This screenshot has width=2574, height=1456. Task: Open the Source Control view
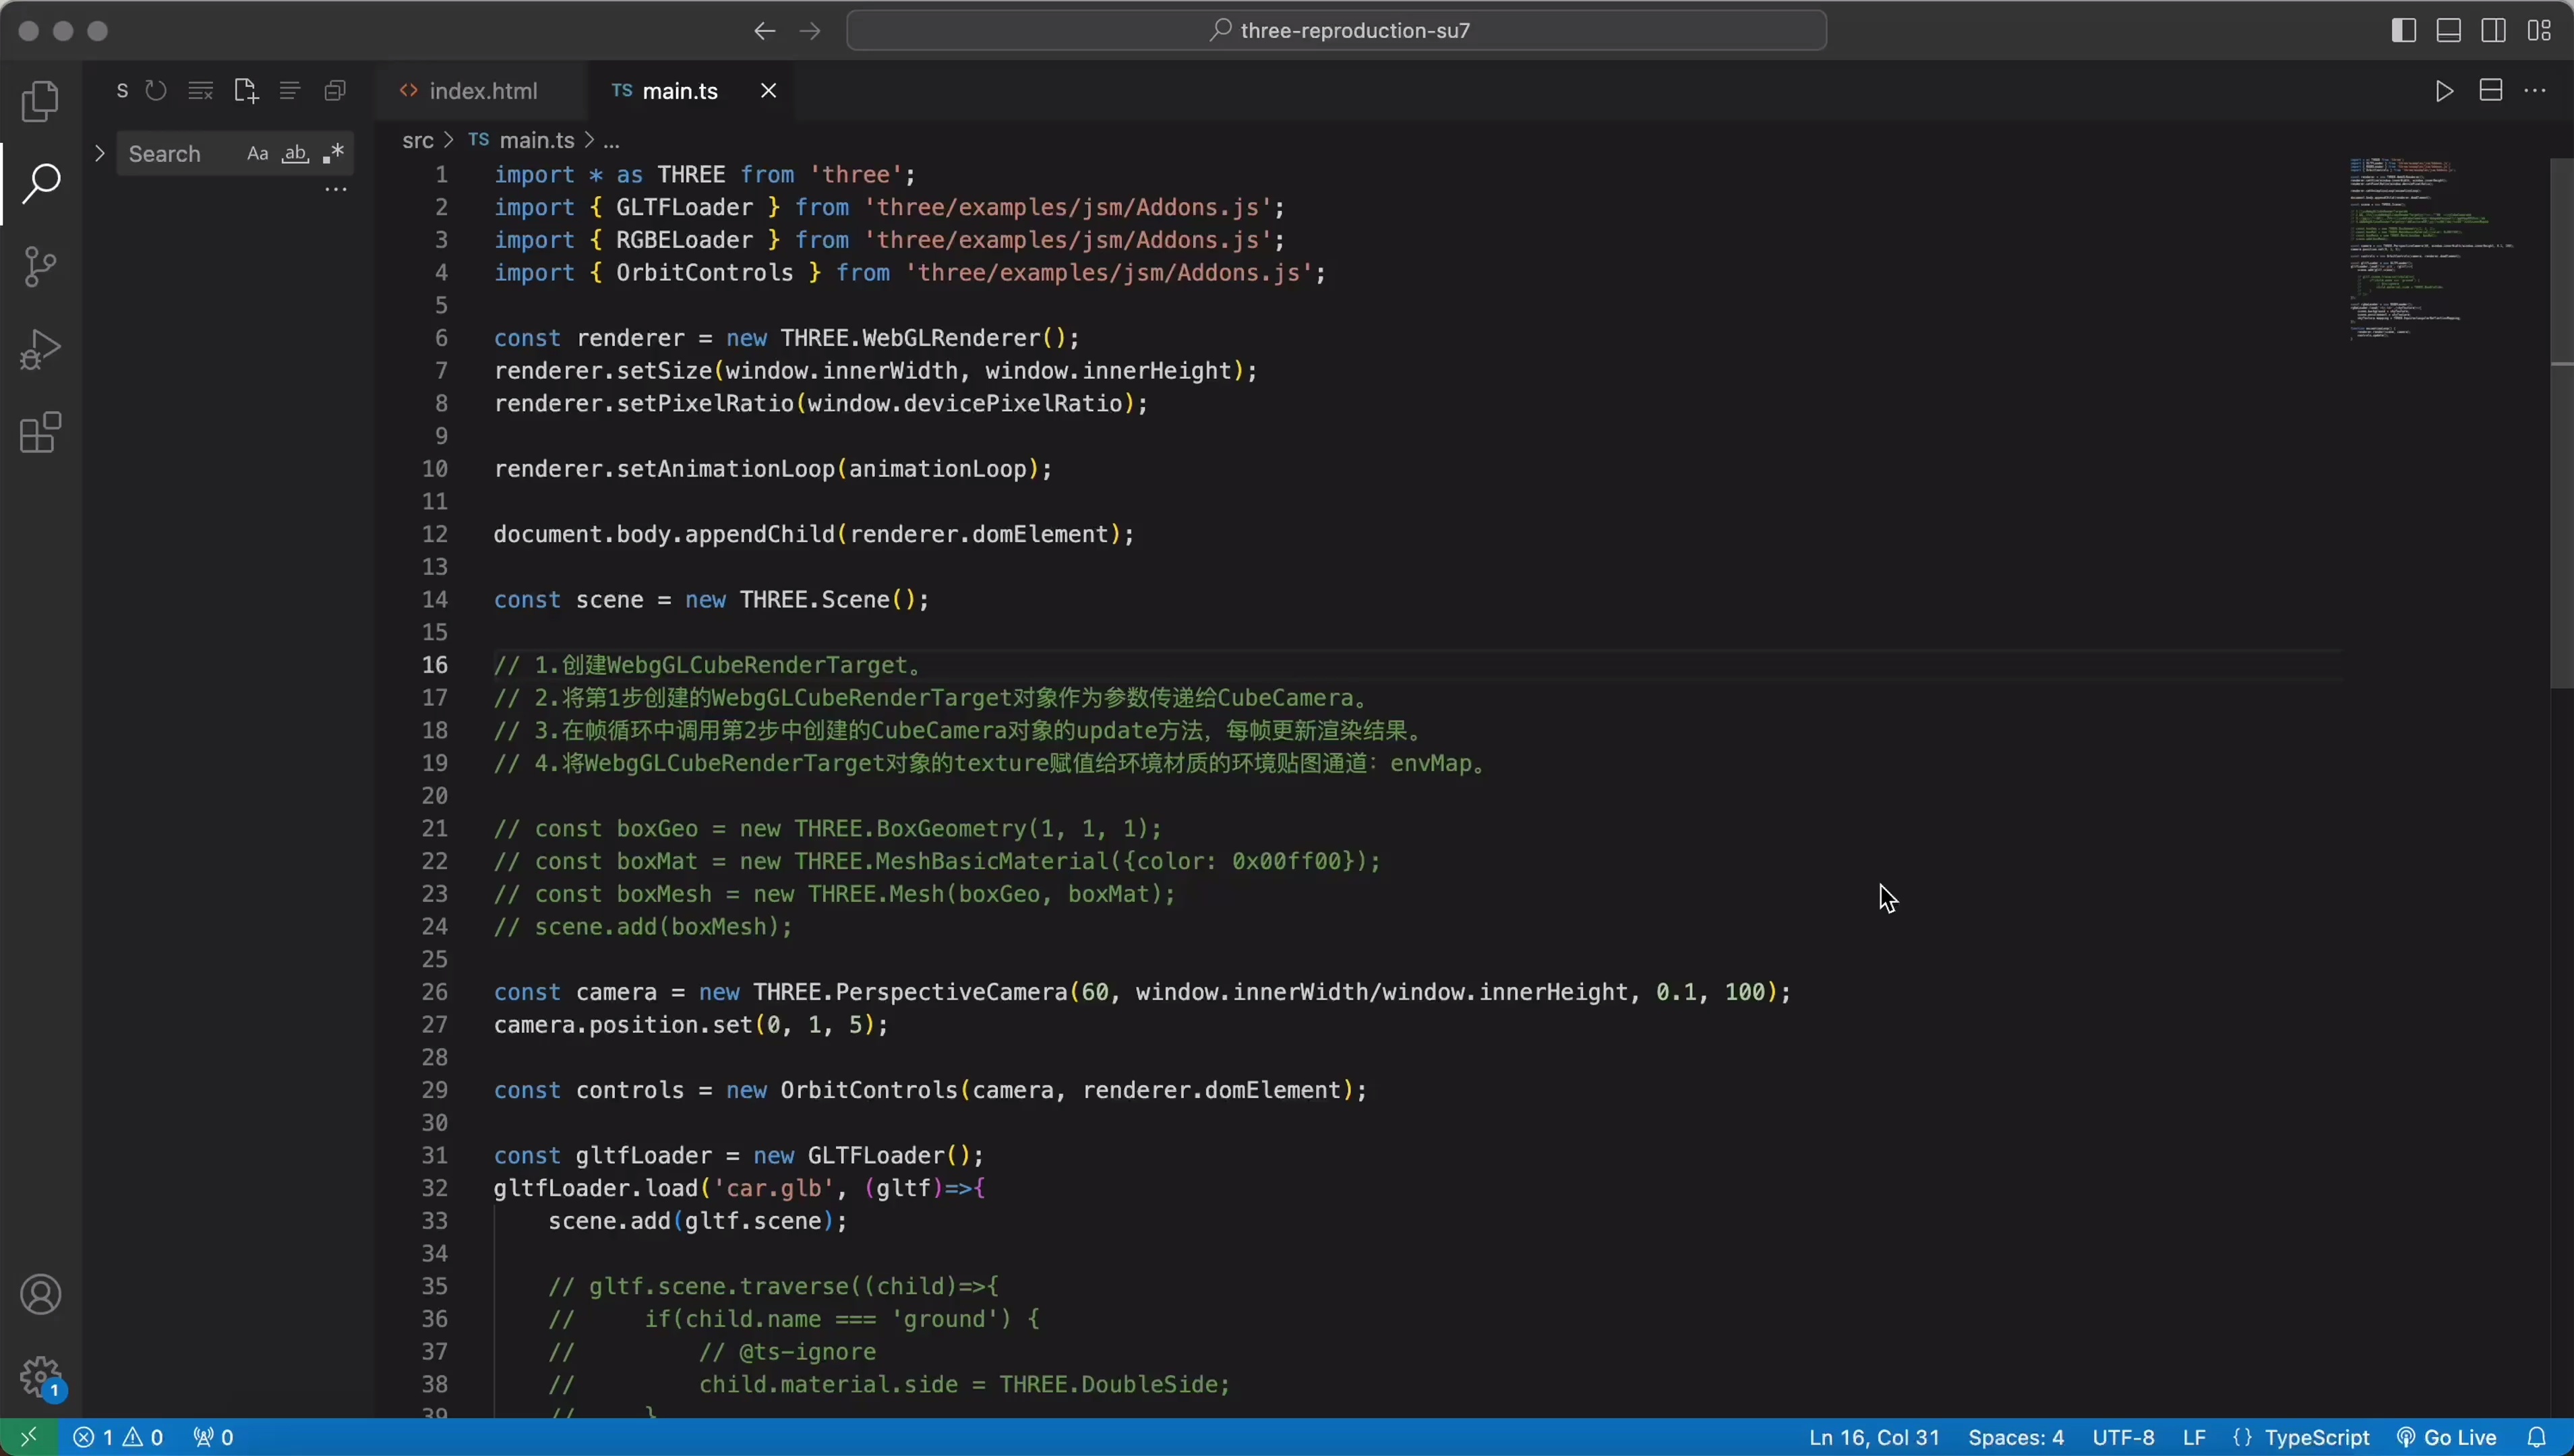point(40,266)
